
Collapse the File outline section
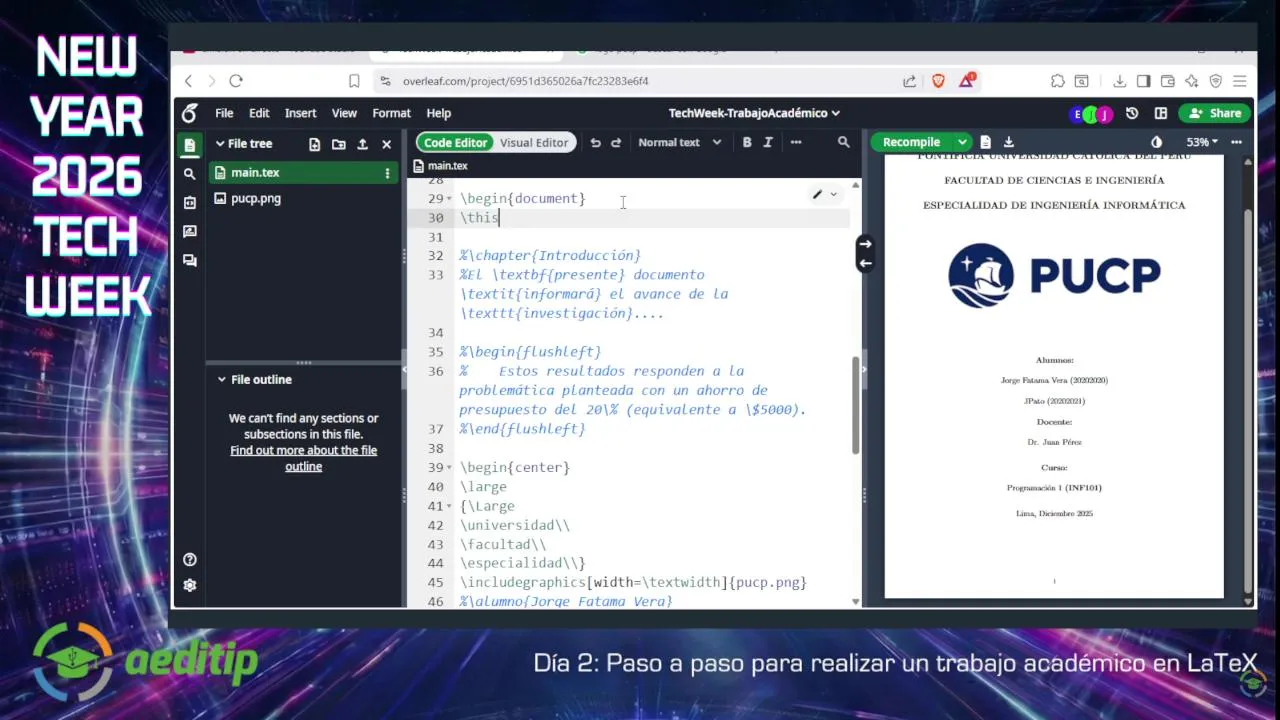[222, 380]
